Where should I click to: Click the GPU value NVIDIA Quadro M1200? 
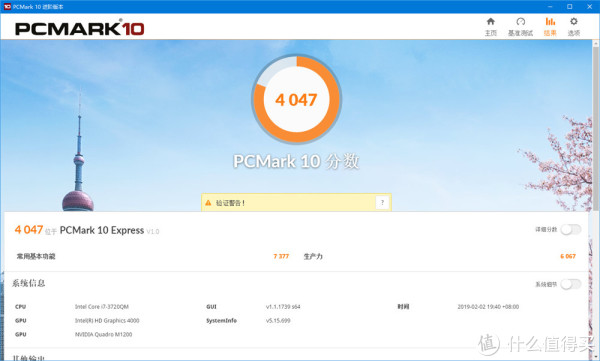(103, 334)
